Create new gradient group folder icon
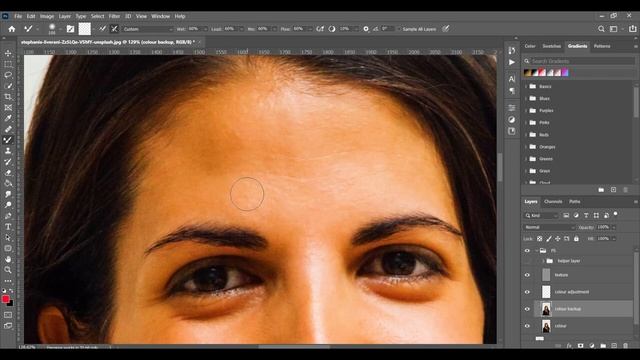The image size is (640, 360). (x=601, y=190)
